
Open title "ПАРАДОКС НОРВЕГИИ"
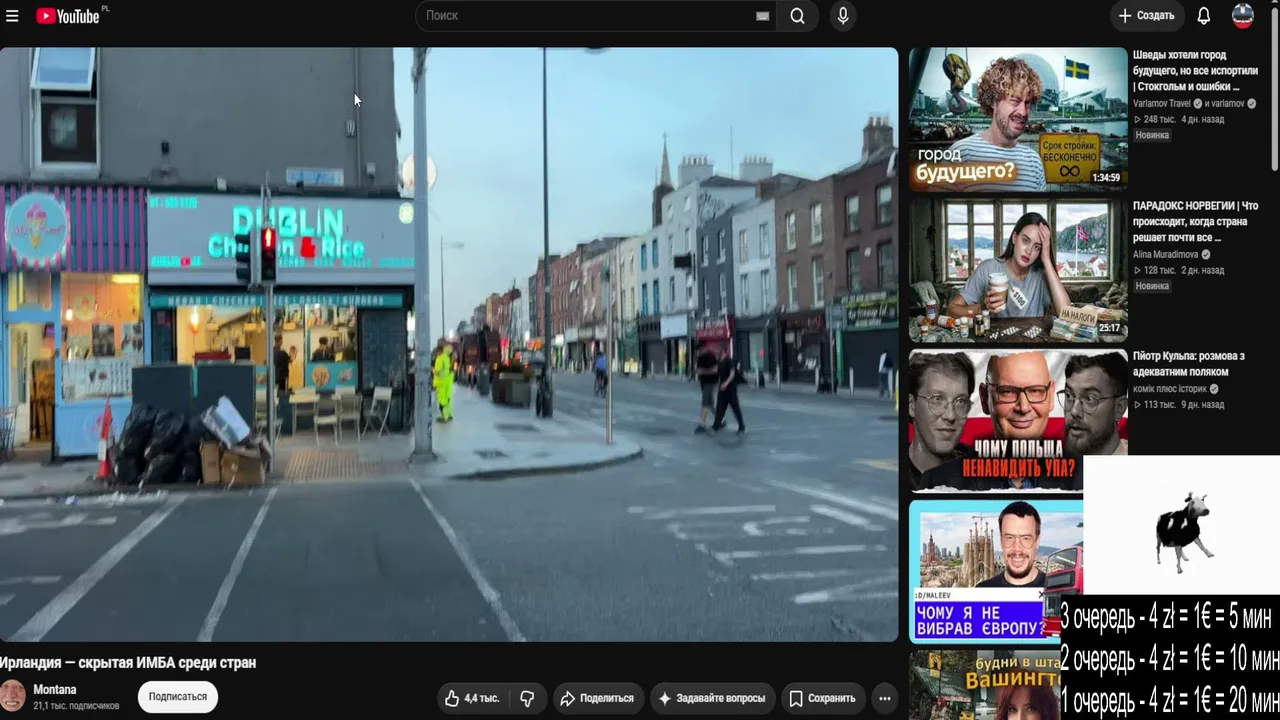coord(1195,222)
